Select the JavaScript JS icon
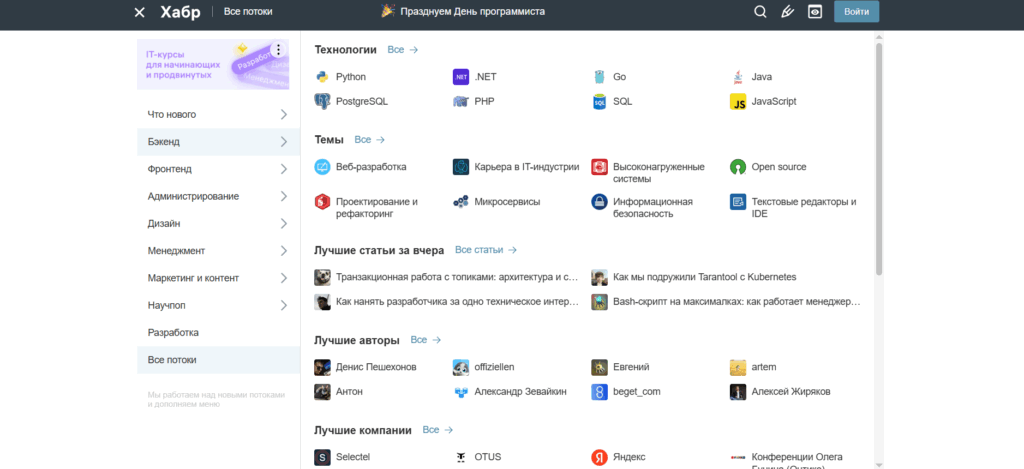The height and width of the screenshot is (469, 1024). 738,101
